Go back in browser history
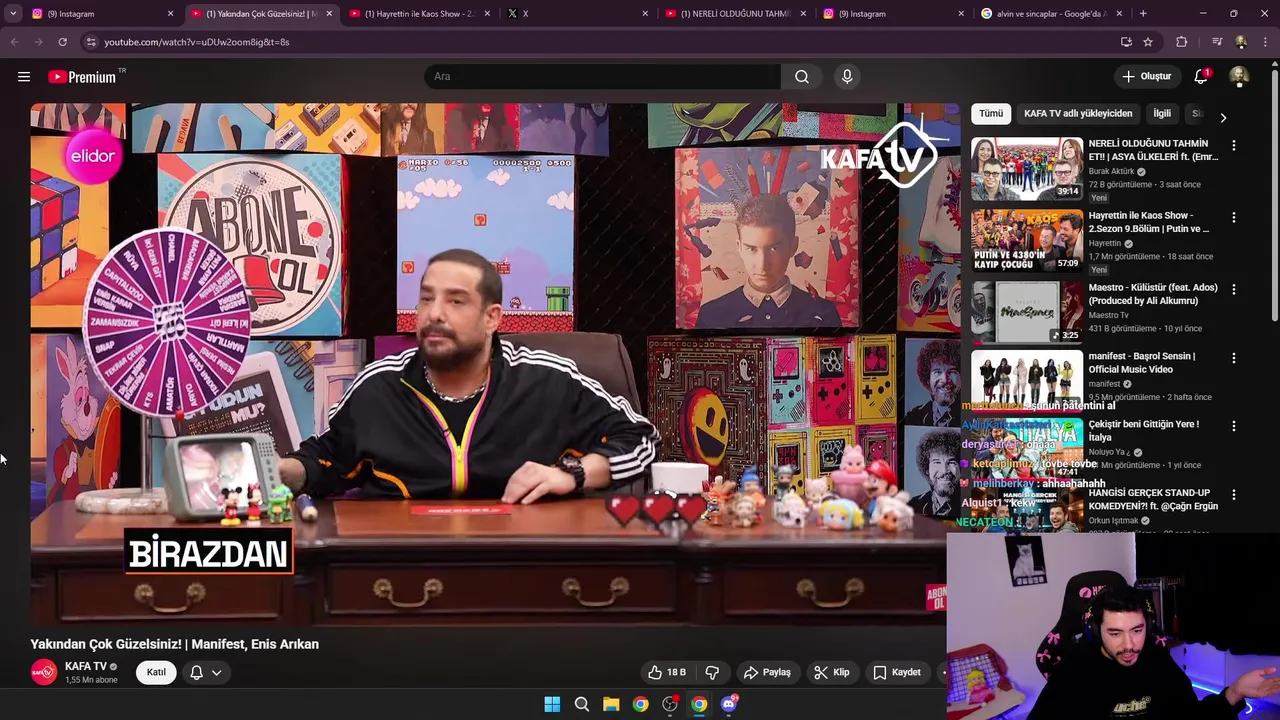The height and width of the screenshot is (720, 1280). tap(14, 42)
